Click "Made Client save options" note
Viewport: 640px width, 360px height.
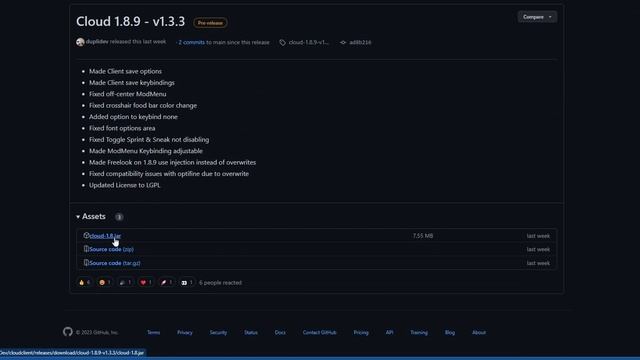click(x=125, y=71)
